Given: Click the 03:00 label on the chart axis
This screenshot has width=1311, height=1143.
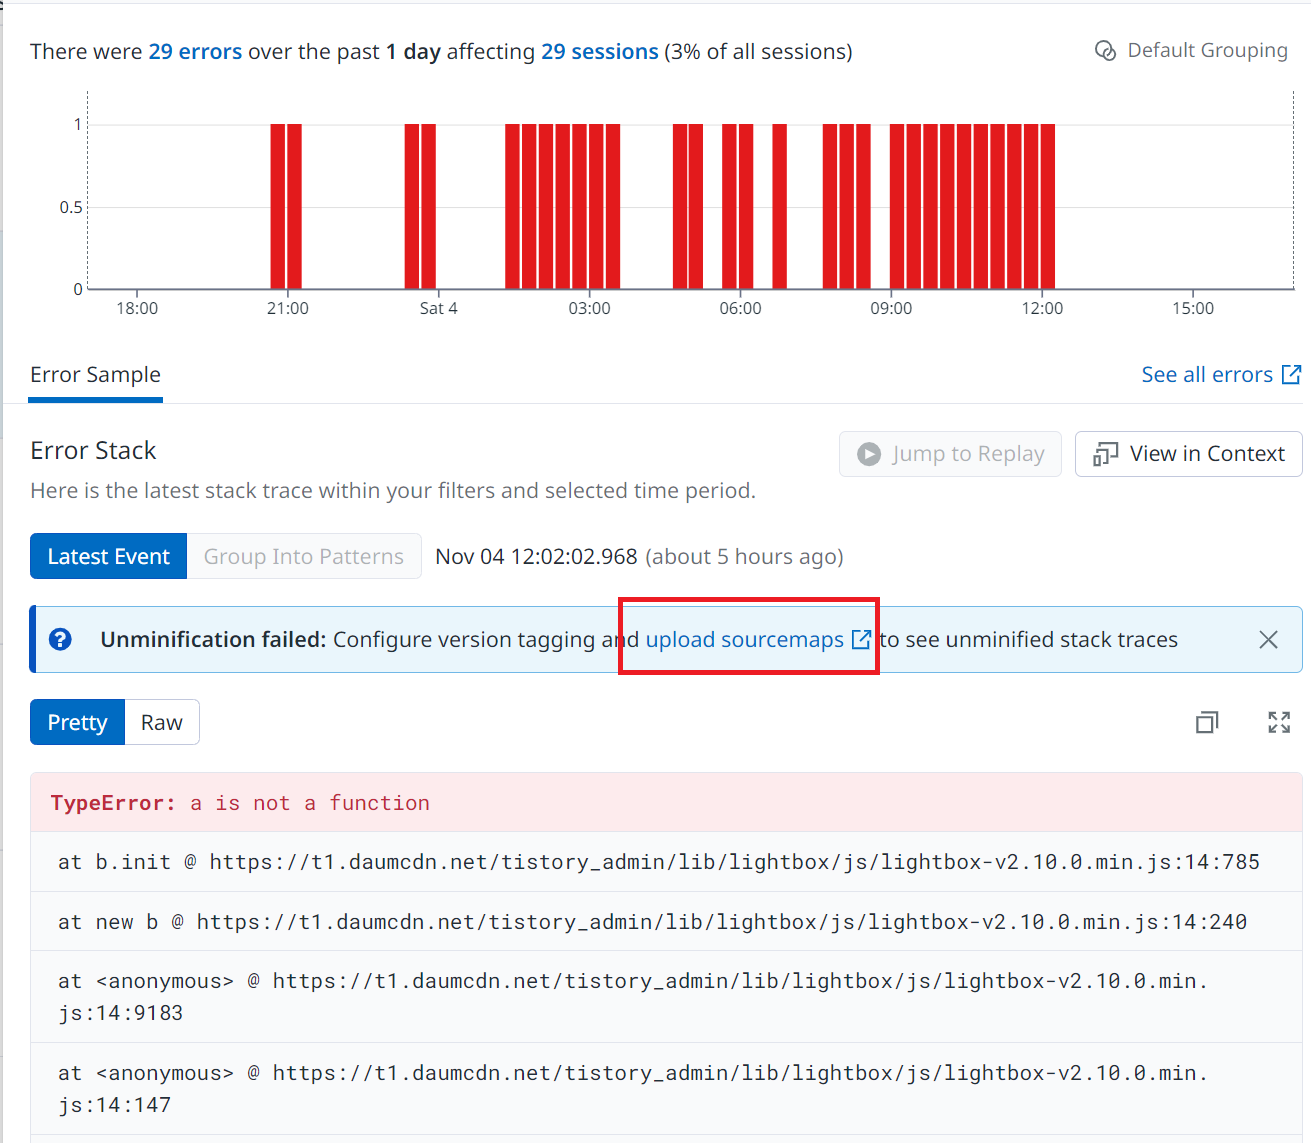Looking at the screenshot, I should [x=589, y=308].
